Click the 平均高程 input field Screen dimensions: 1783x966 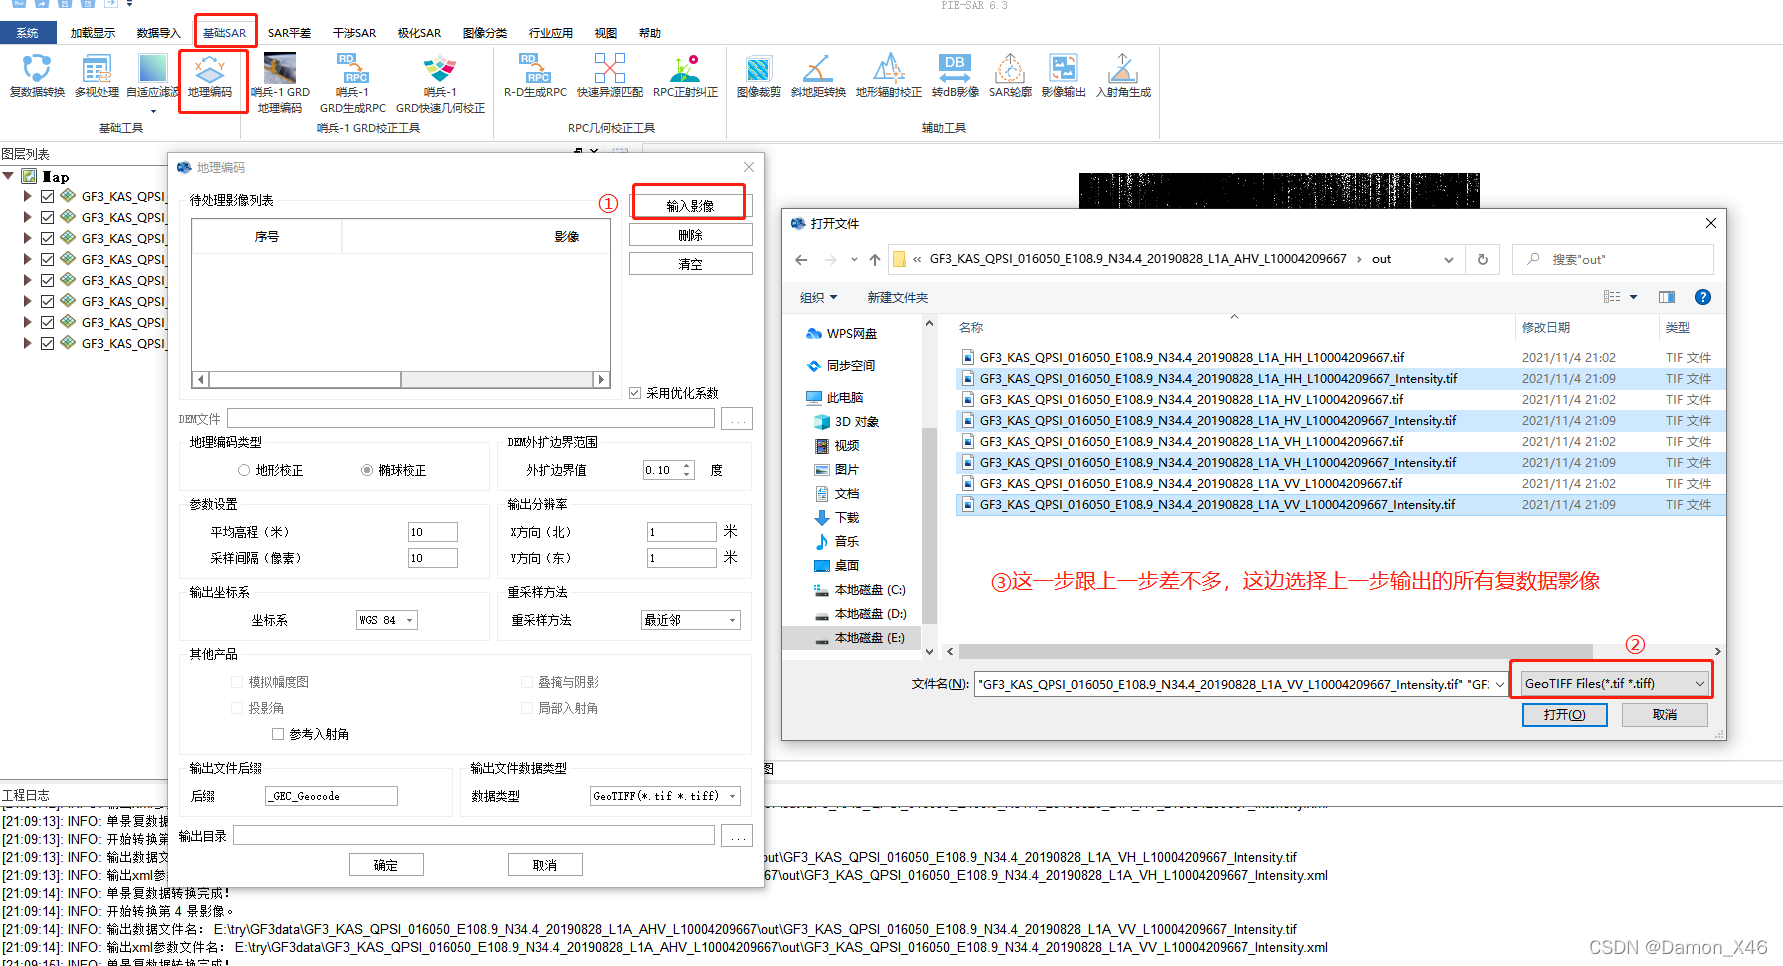pyautogui.click(x=432, y=532)
